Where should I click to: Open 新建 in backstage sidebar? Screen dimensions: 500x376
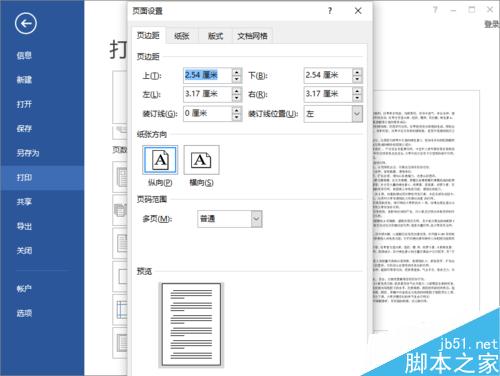(x=24, y=80)
